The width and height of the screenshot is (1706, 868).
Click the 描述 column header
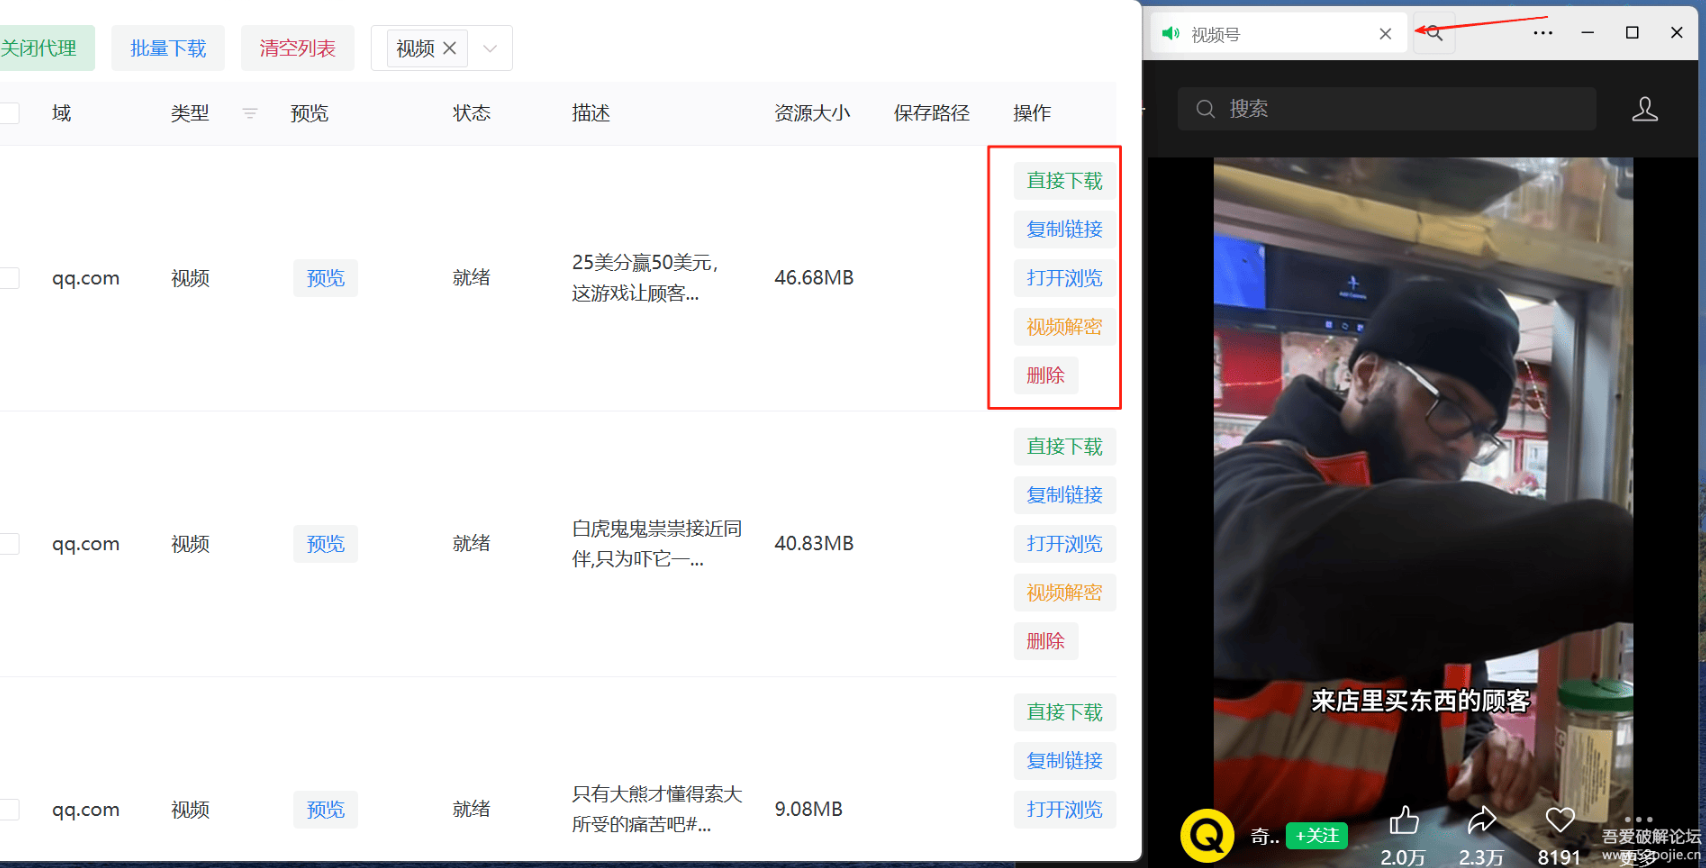591,113
